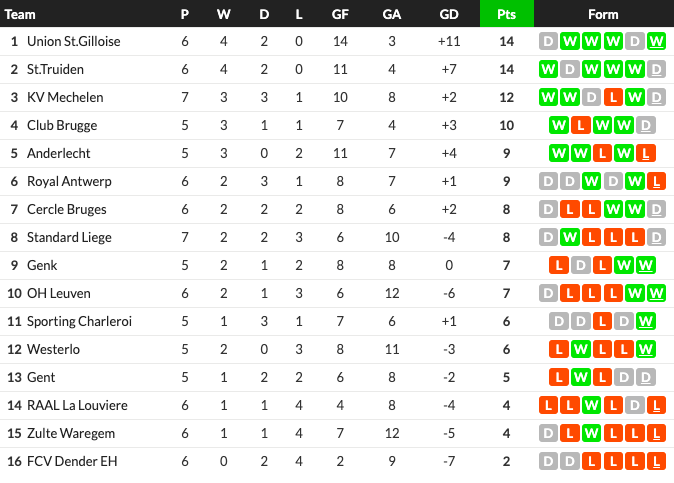This screenshot has width=674, height=483.
Task: Click the green W badge in Zulte Waregem's form
Action: [x=591, y=433]
